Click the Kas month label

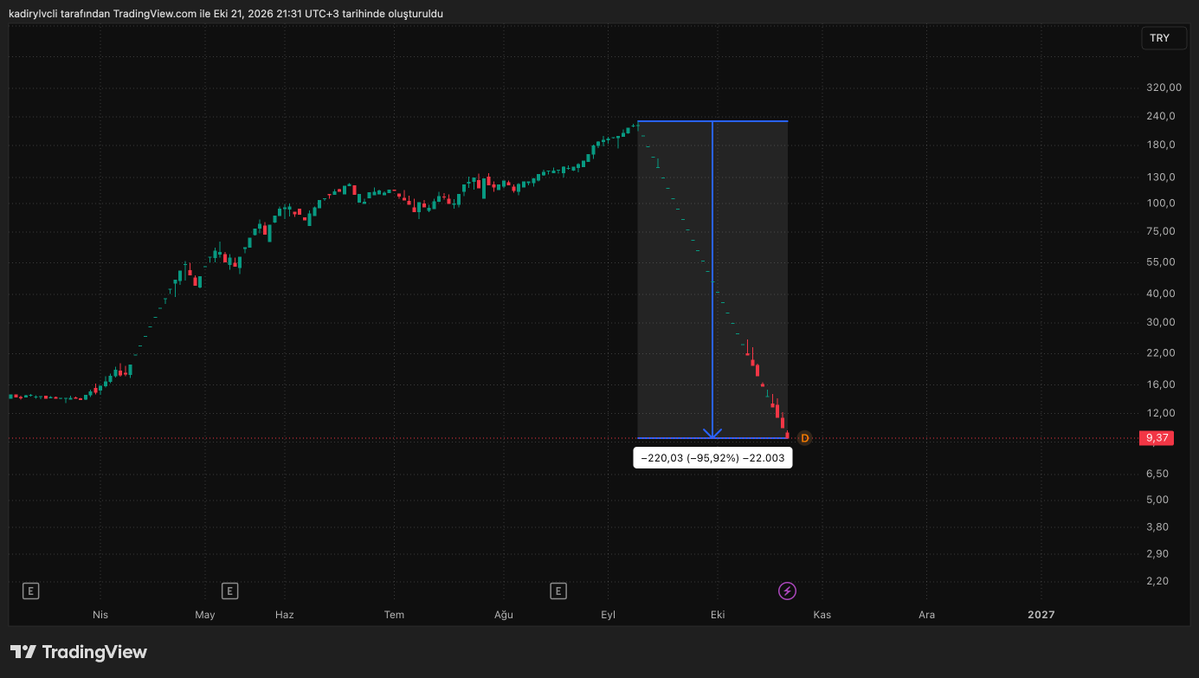822,615
